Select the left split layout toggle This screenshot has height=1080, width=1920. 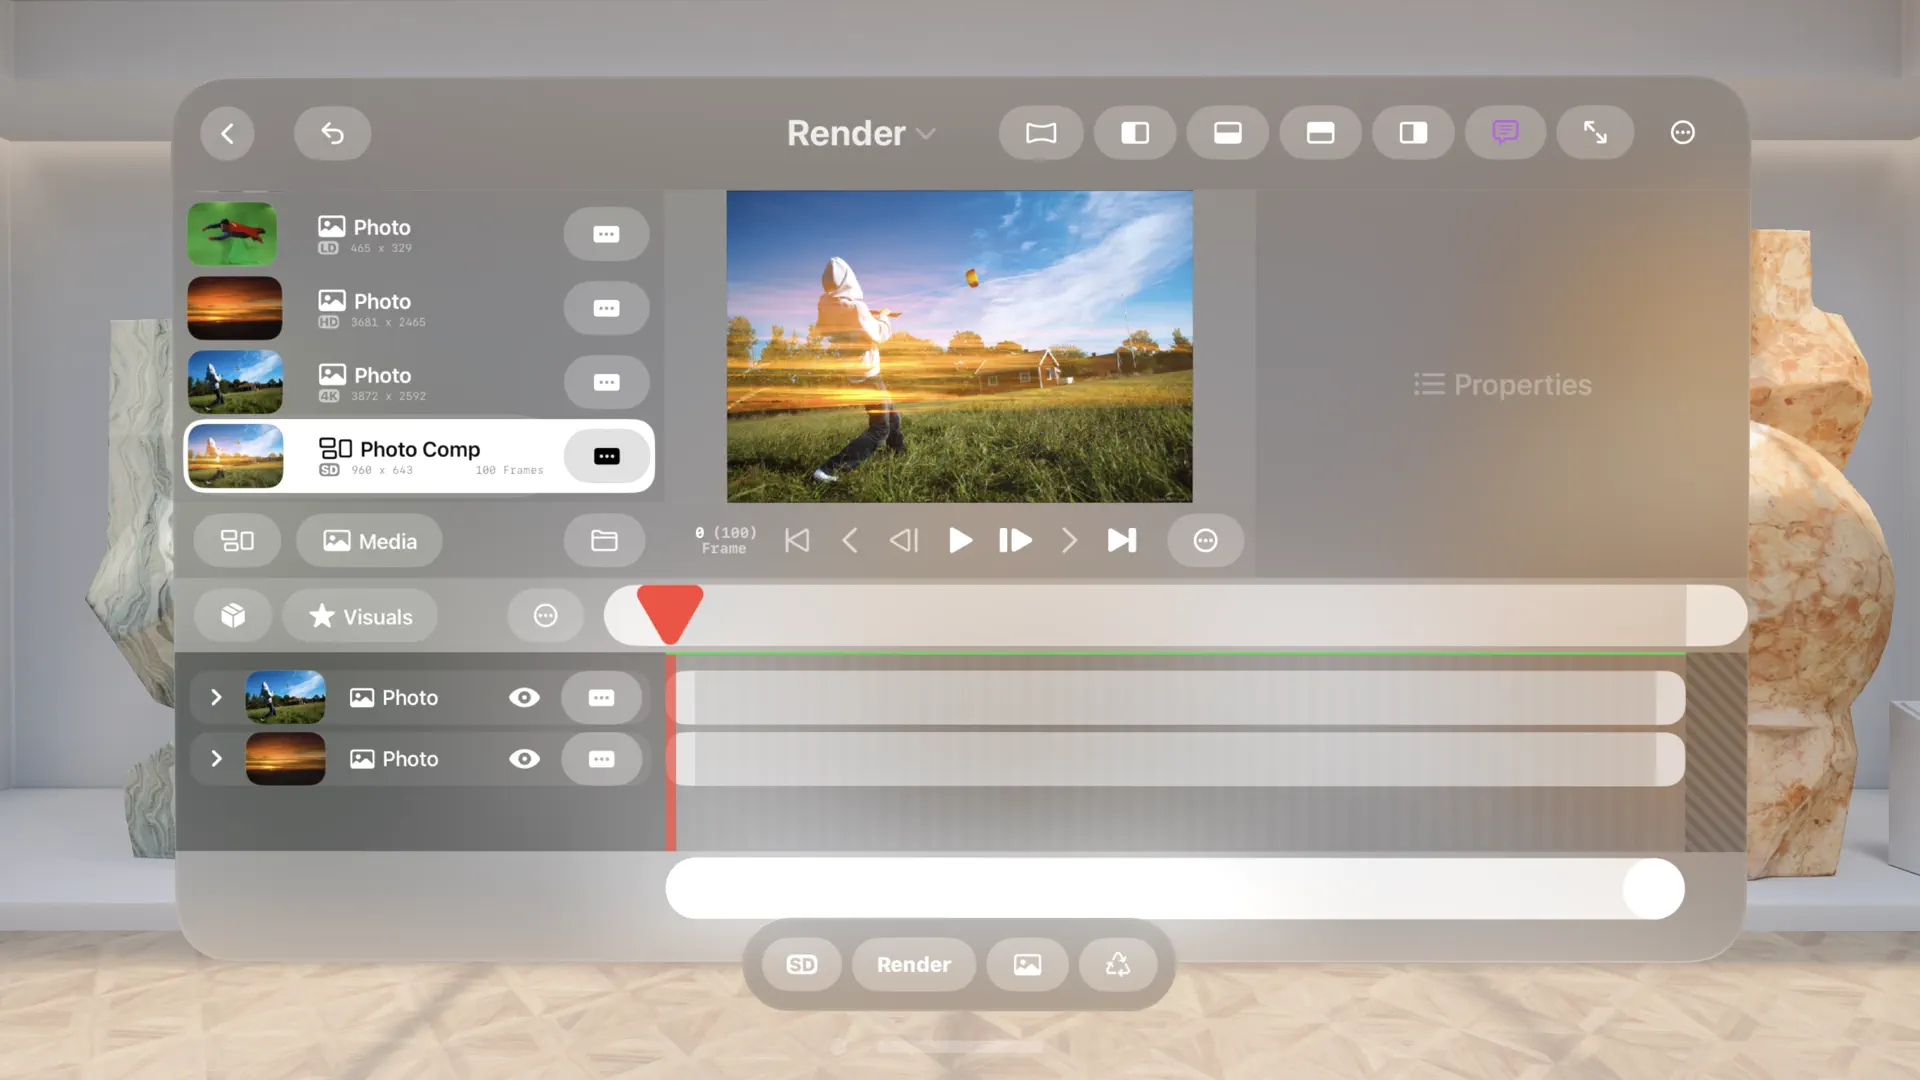1134,132
